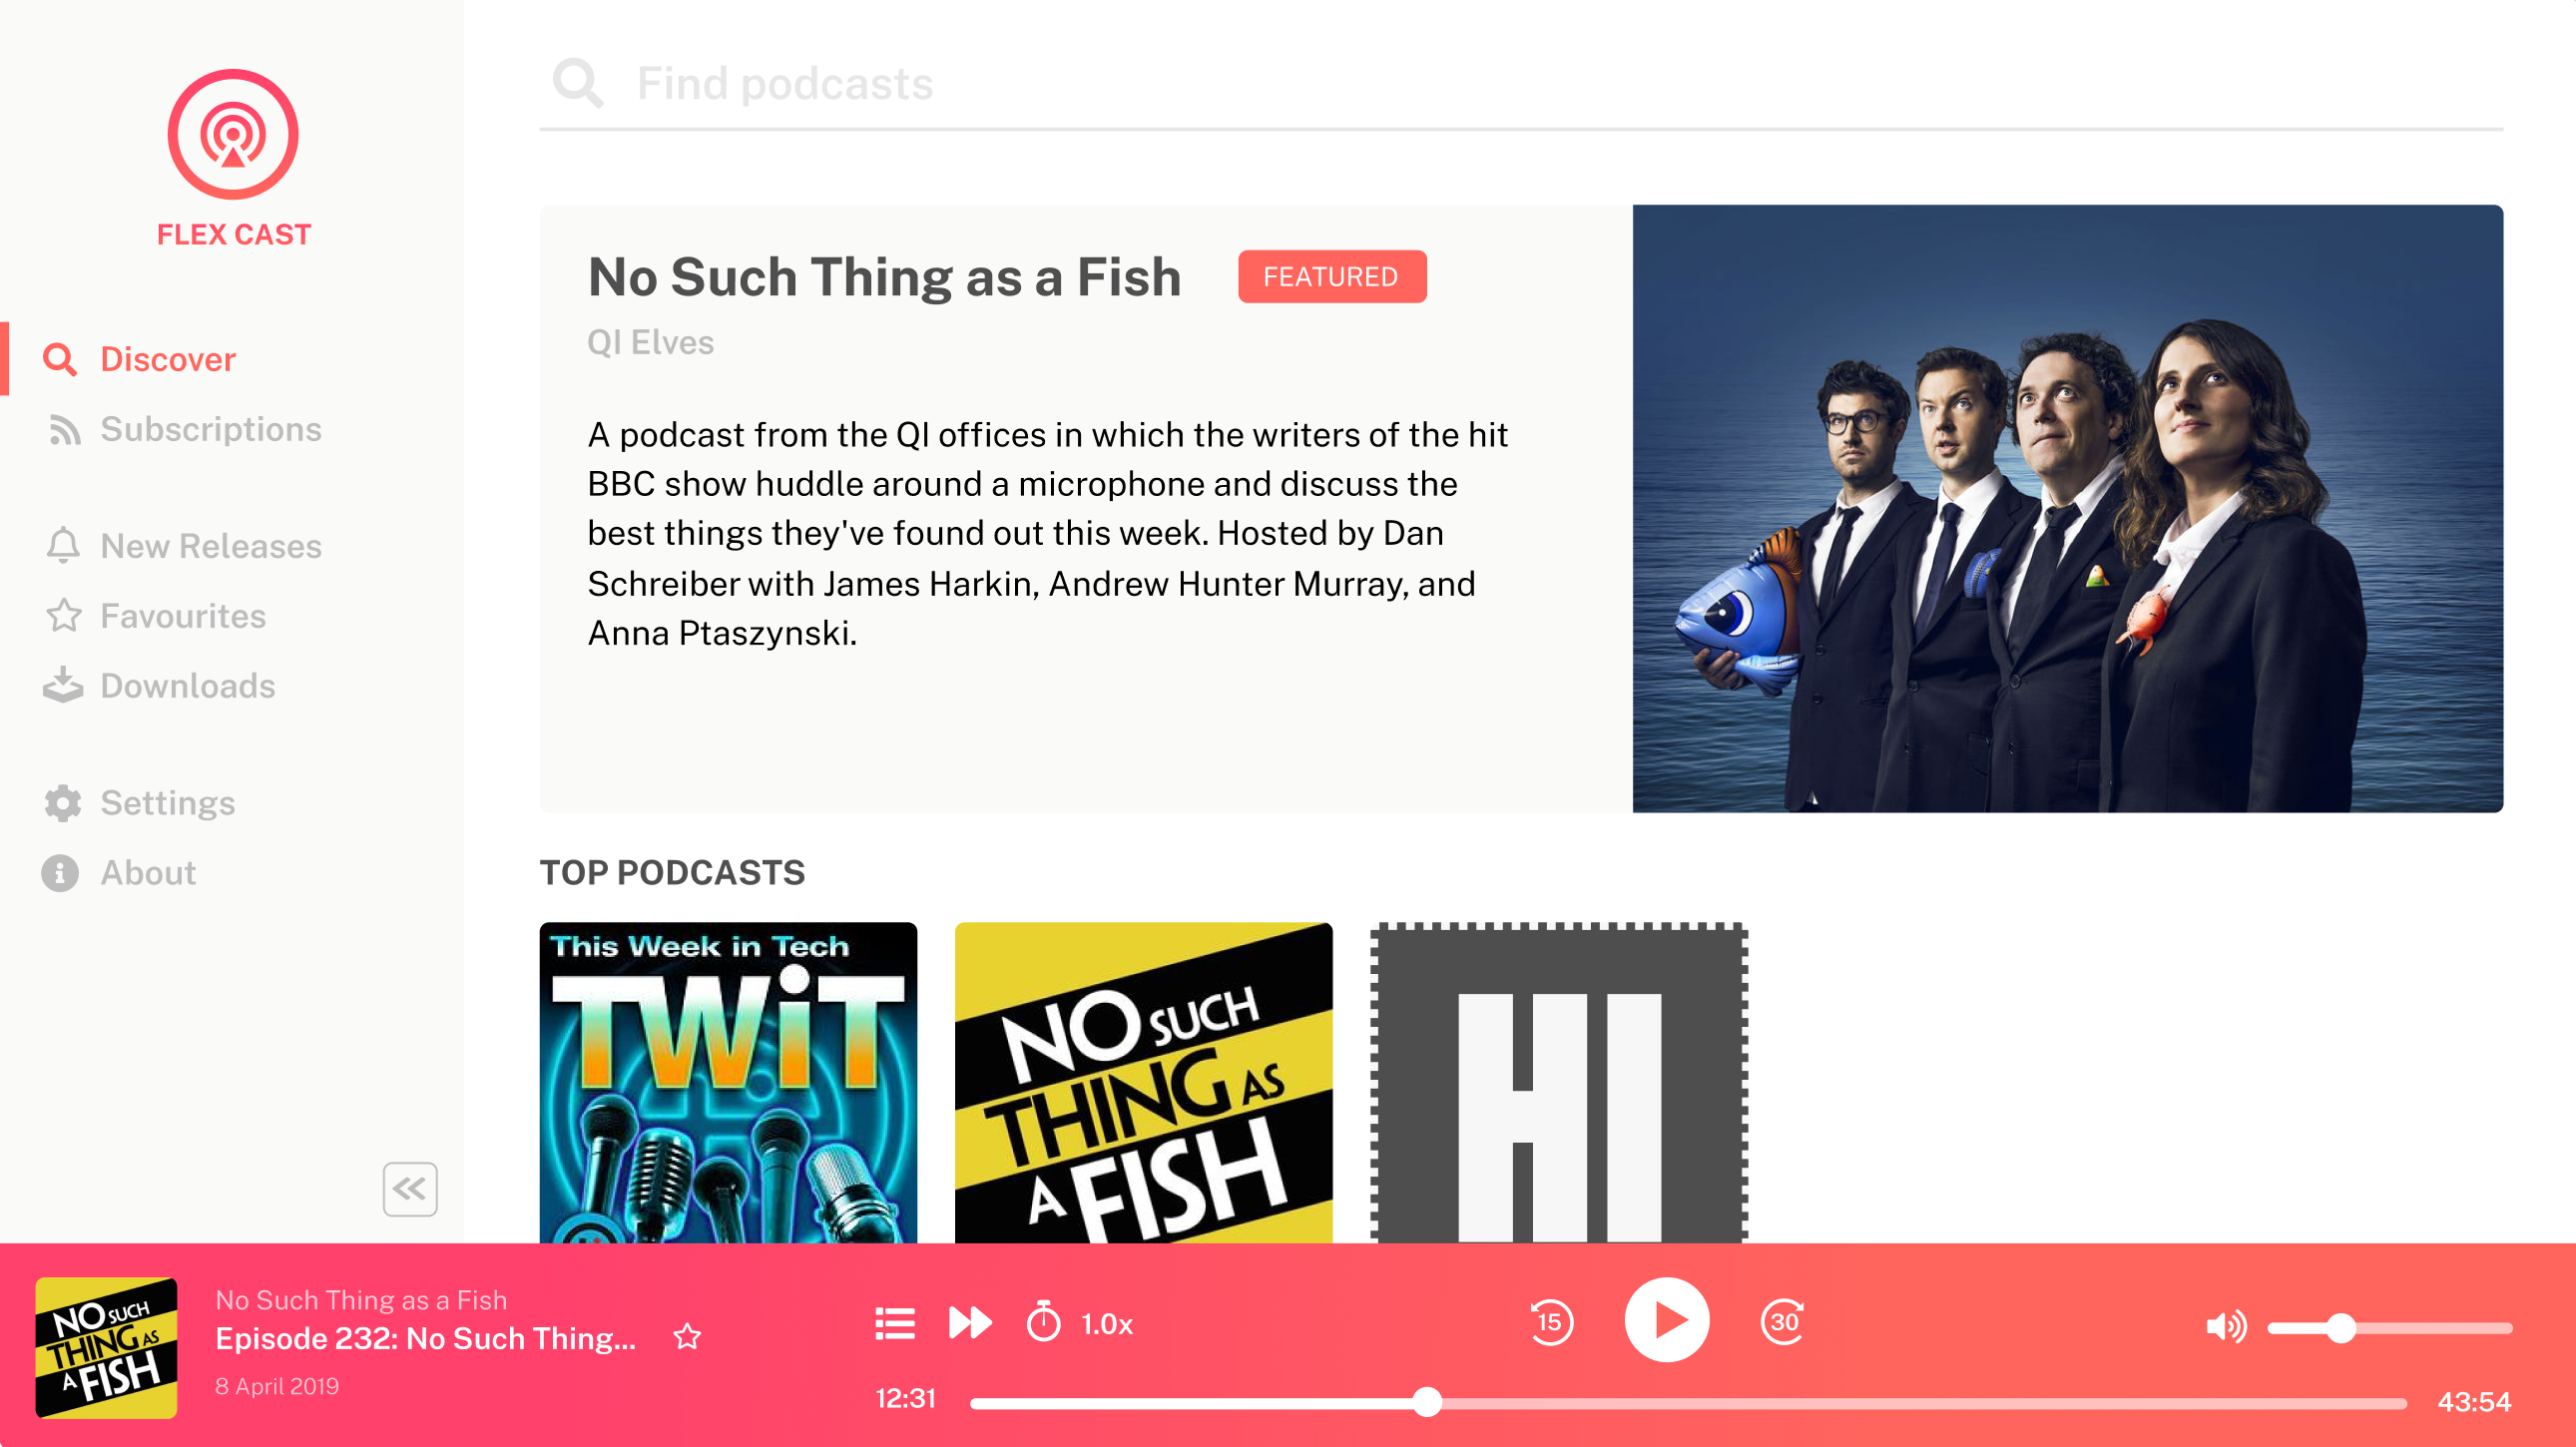Open This Week in Tech podcast tile
The image size is (2576, 1447).
pyautogui.click(x=728, y=1082)
